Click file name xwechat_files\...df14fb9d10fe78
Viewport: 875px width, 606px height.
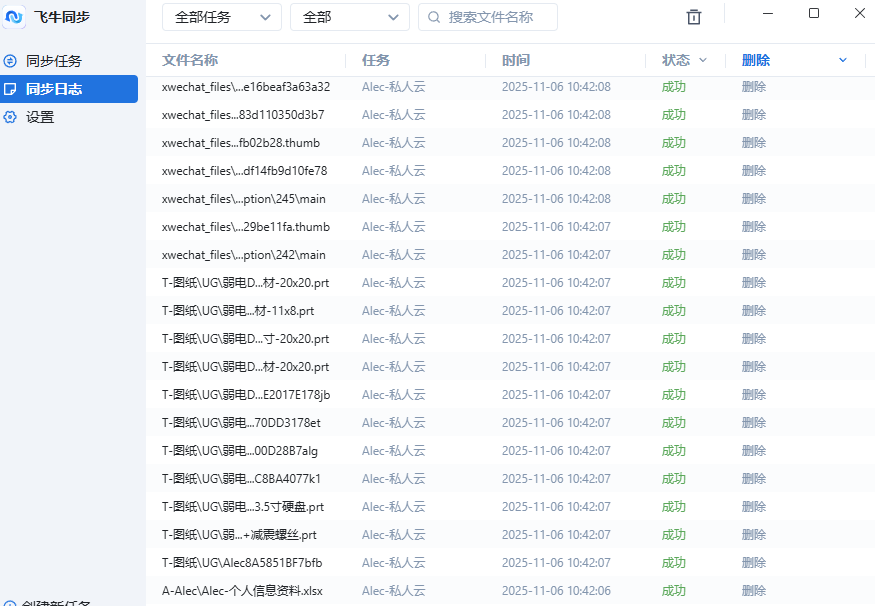pos(244,171)
